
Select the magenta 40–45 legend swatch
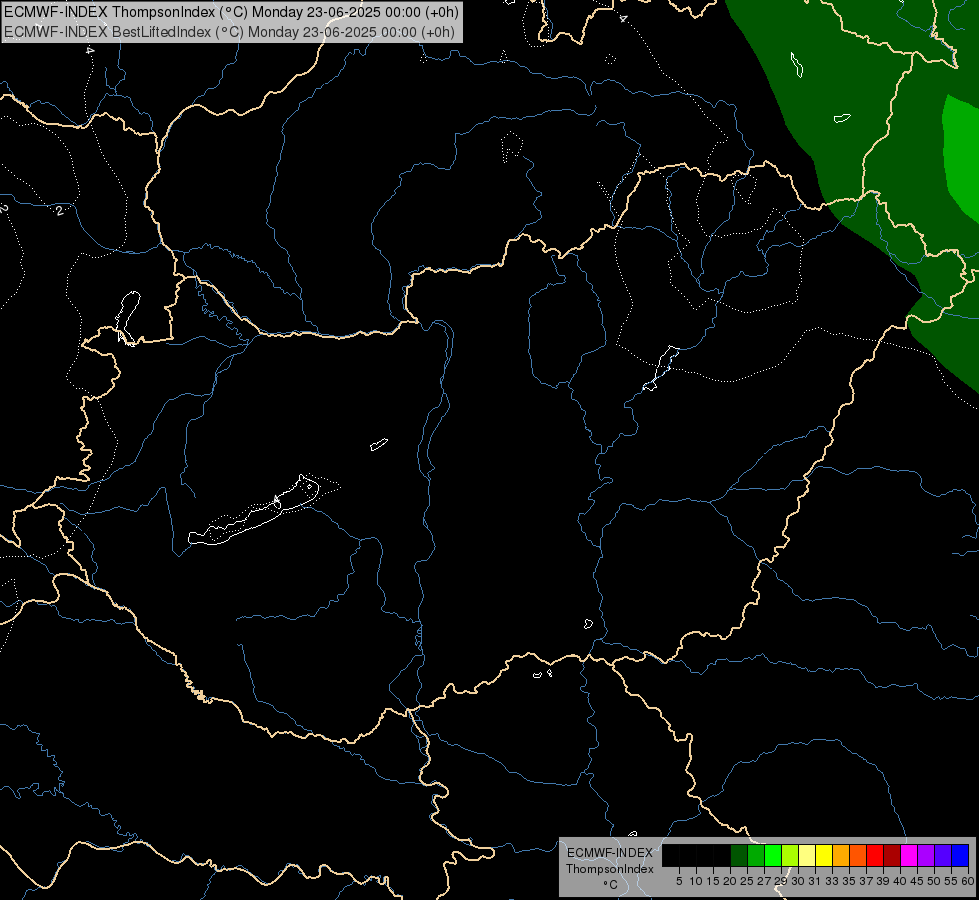pyautogui.click(x=909, y=855)
